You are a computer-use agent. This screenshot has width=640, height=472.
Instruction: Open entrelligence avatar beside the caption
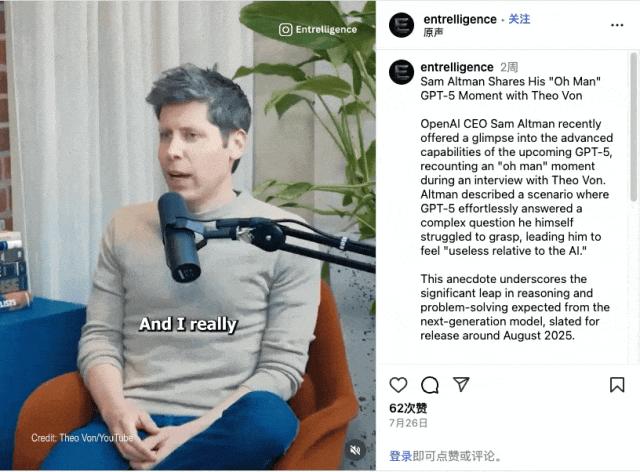pos(402,72)
